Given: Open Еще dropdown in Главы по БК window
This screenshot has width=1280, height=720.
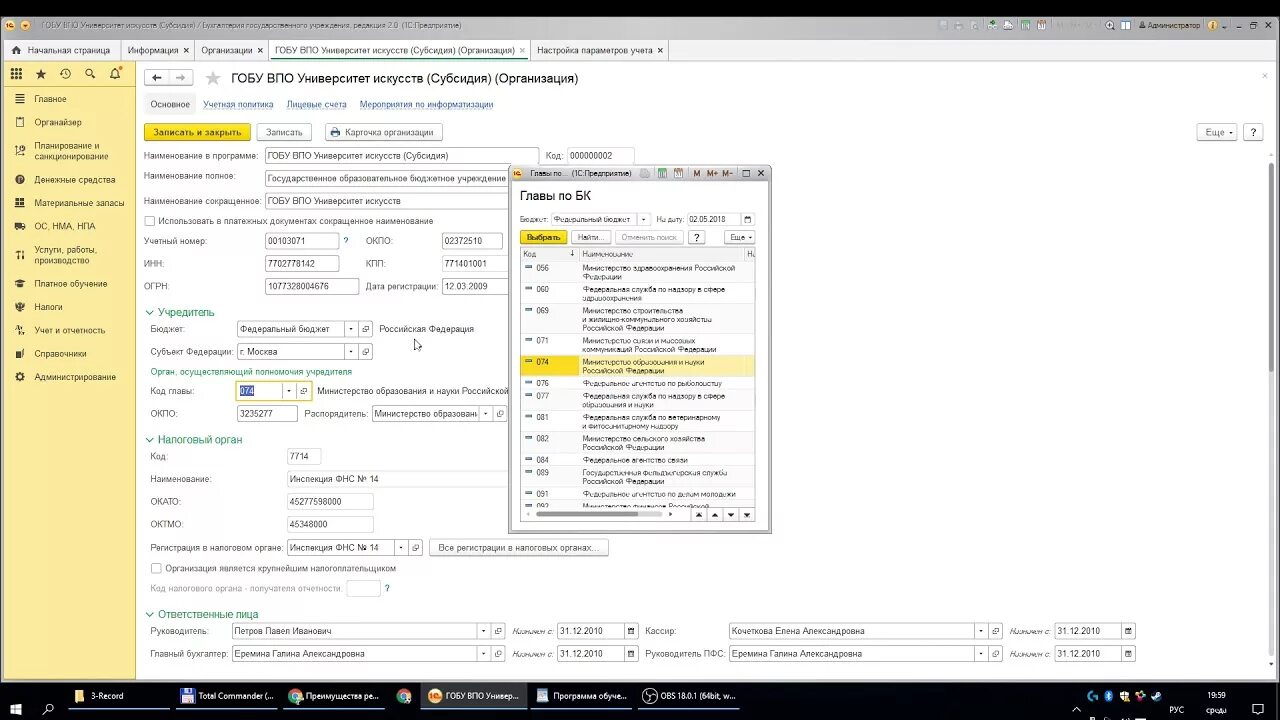Looking at the screenshot, I should click(x=740, y=237).
